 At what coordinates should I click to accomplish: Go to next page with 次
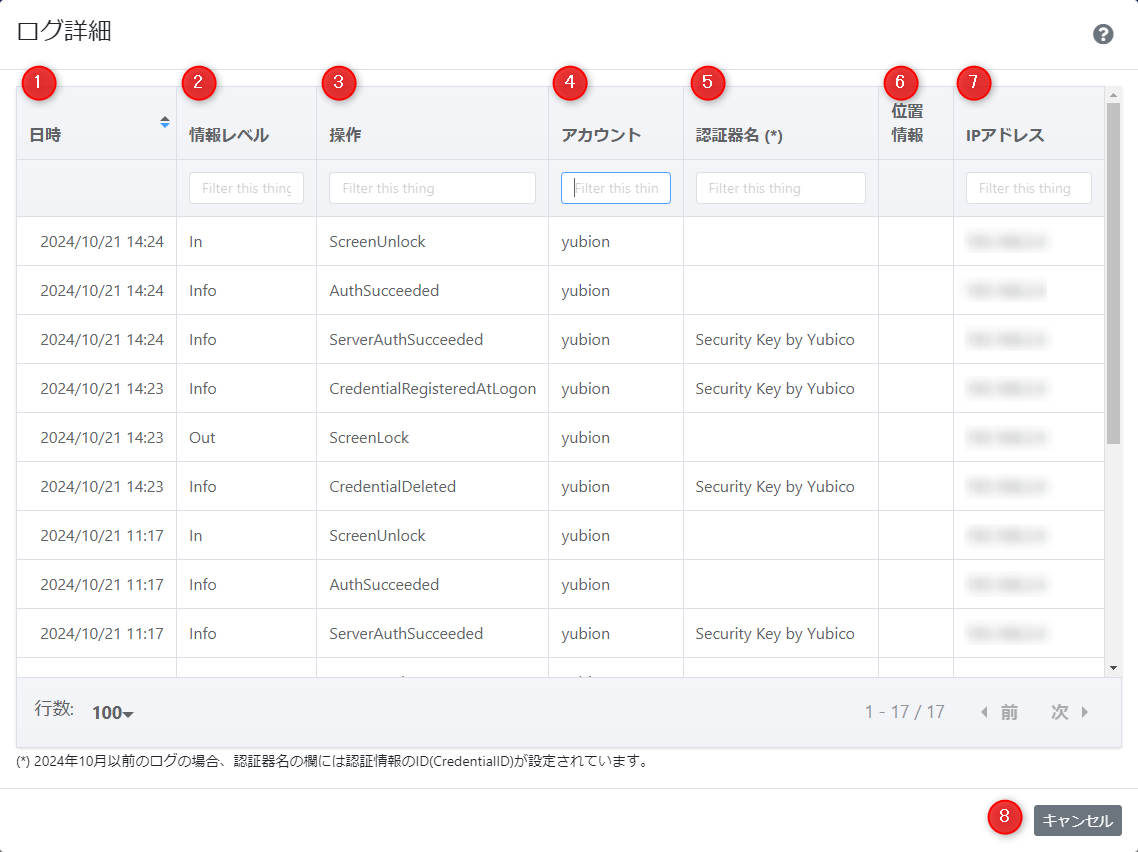click(1069, 712)
